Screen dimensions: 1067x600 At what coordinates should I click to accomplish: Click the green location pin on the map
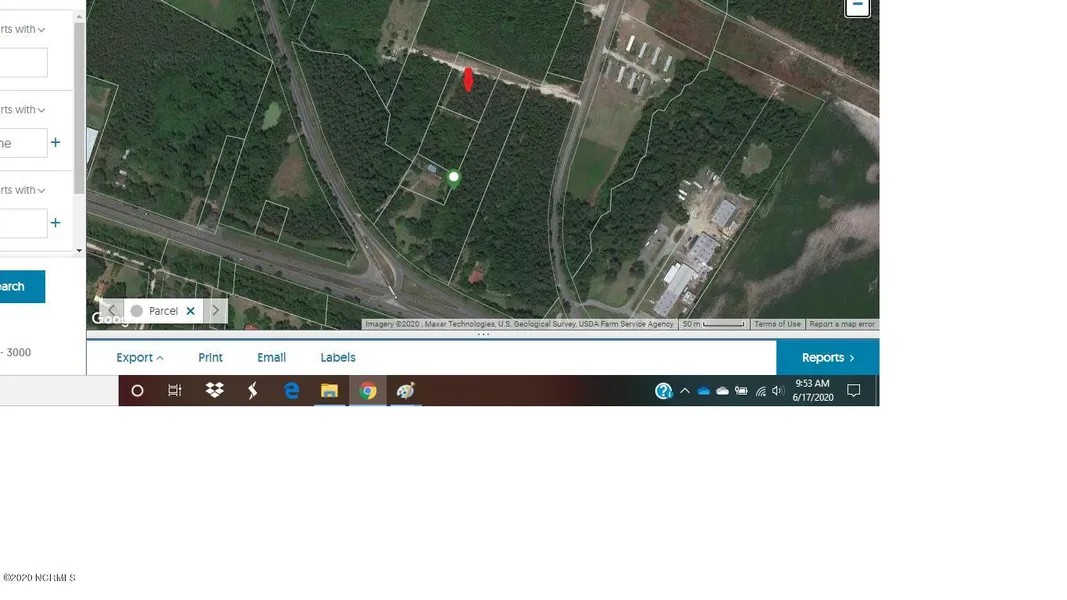(x=454, y=179)
